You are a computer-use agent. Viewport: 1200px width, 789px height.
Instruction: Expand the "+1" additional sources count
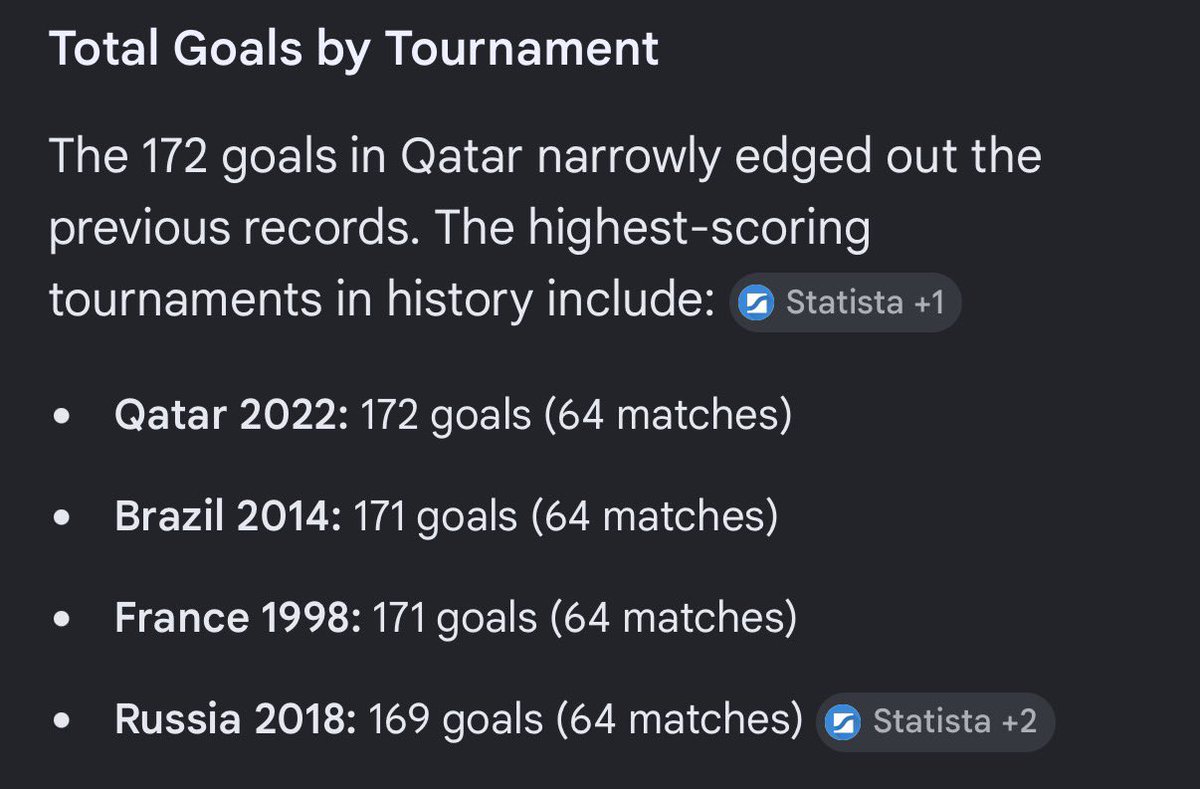(x=930, y=303)
